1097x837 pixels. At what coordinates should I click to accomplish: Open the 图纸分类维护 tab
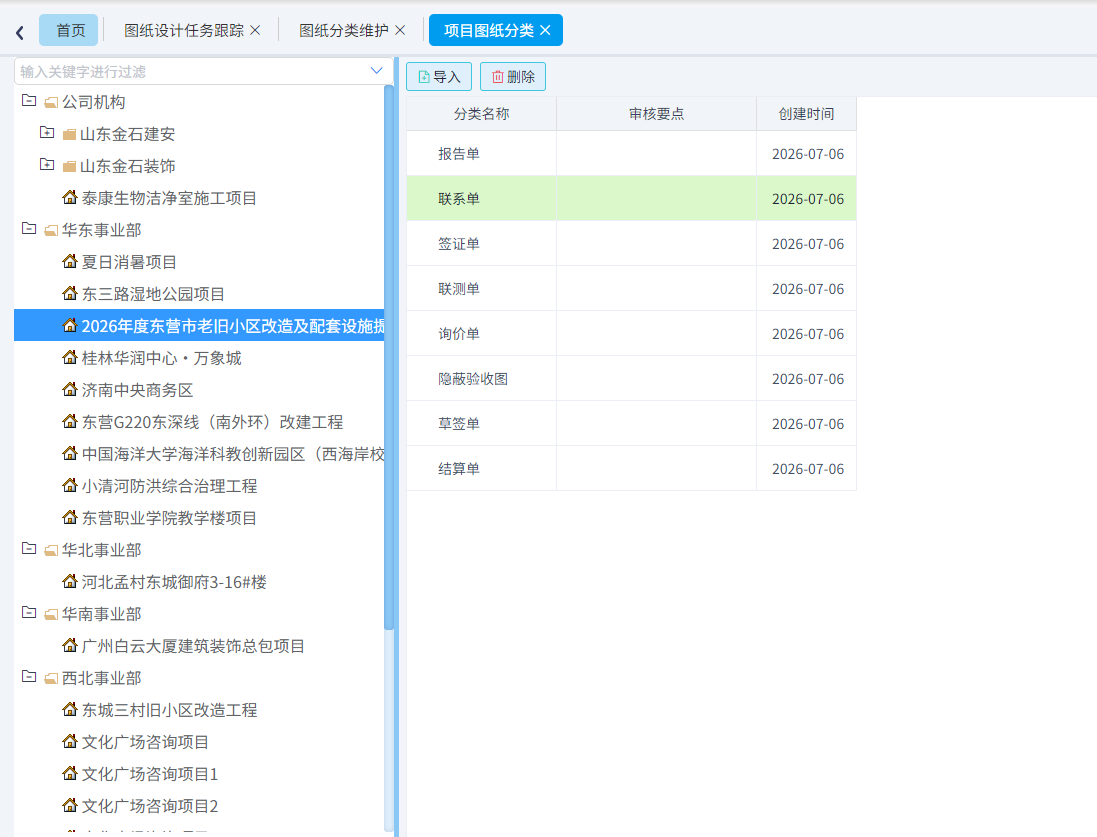tap(344, 30)
